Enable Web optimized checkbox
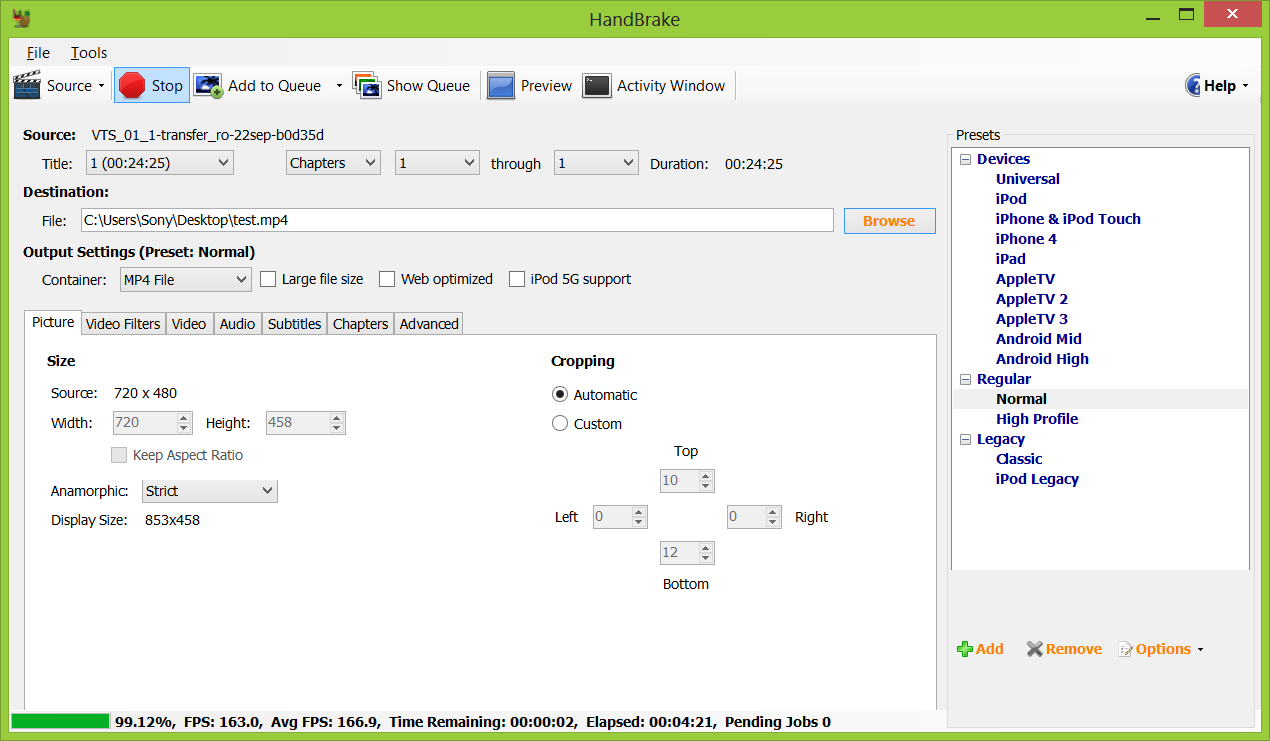The image size is (1270, 741). 387,280
